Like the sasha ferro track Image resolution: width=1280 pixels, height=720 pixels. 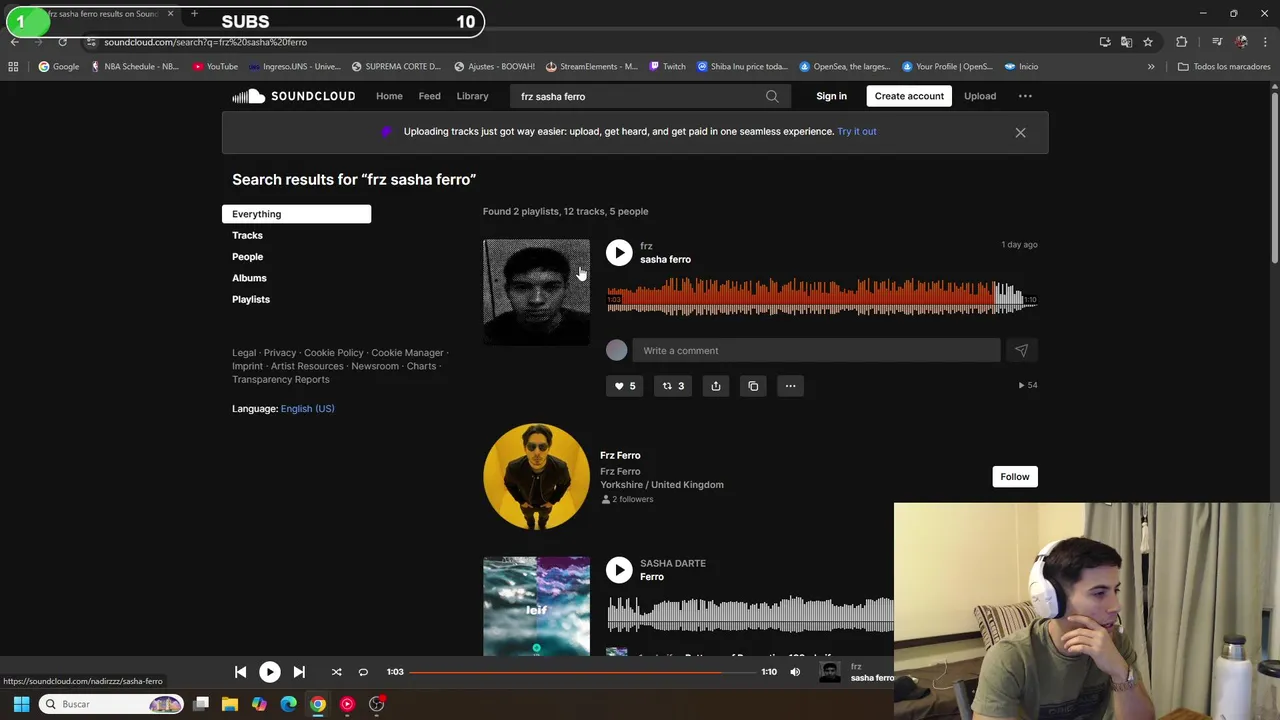point(625,386)
